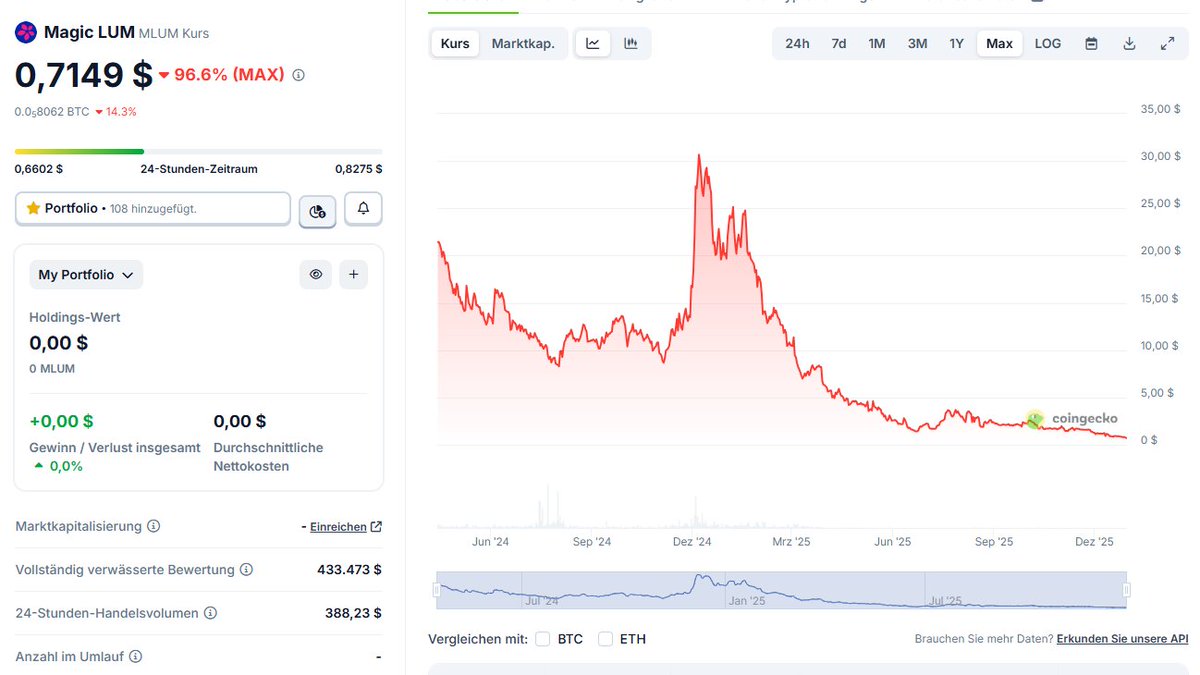Switch to candlestick chart view icon

pyautogui.click(x=631, y=44)
